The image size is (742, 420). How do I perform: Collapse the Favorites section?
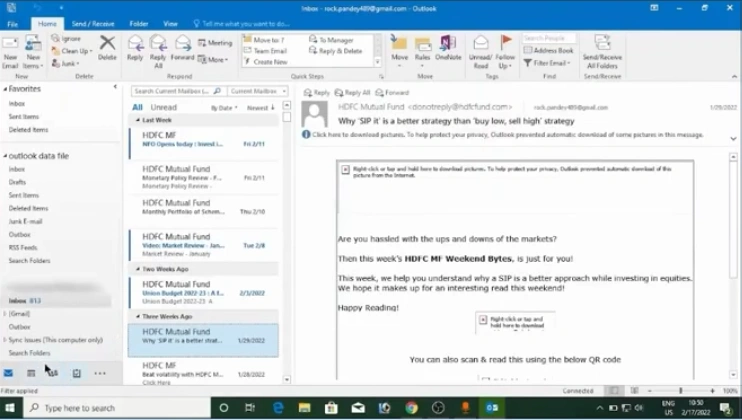click(5, 89)
